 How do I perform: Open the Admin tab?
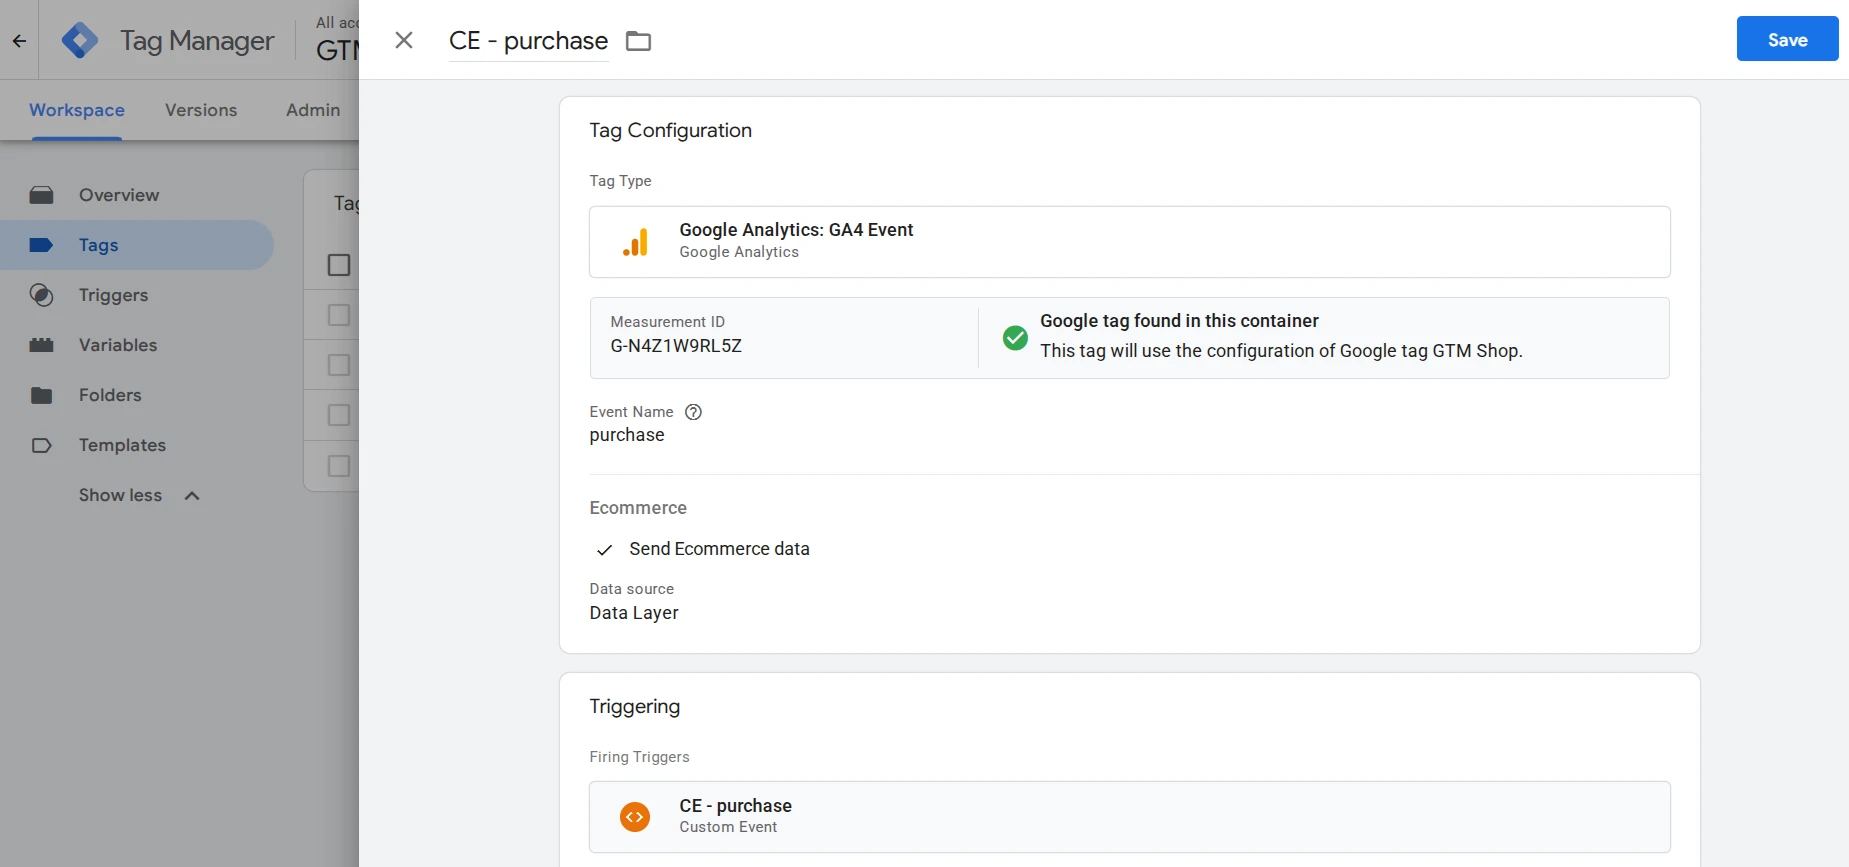click(313, 110)
